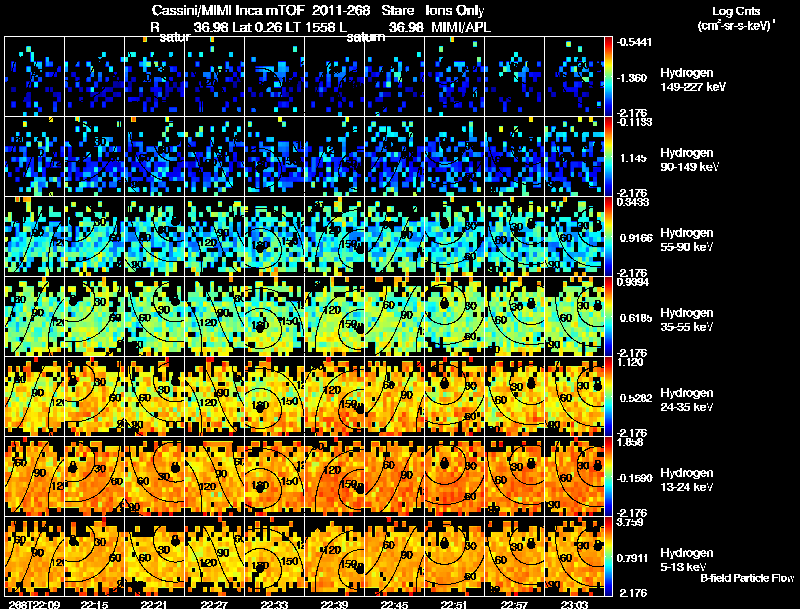
Task: Click the Hydrogen 24-35 keV label
Action: pyautogui.click(x=687, y=400)
